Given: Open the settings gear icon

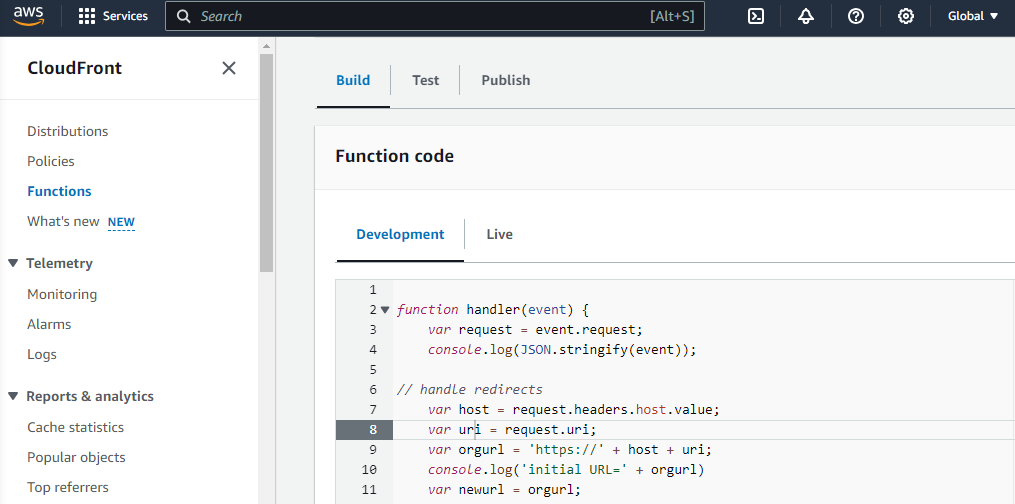Looking at the screenshot, I should (x=906, y=16).
